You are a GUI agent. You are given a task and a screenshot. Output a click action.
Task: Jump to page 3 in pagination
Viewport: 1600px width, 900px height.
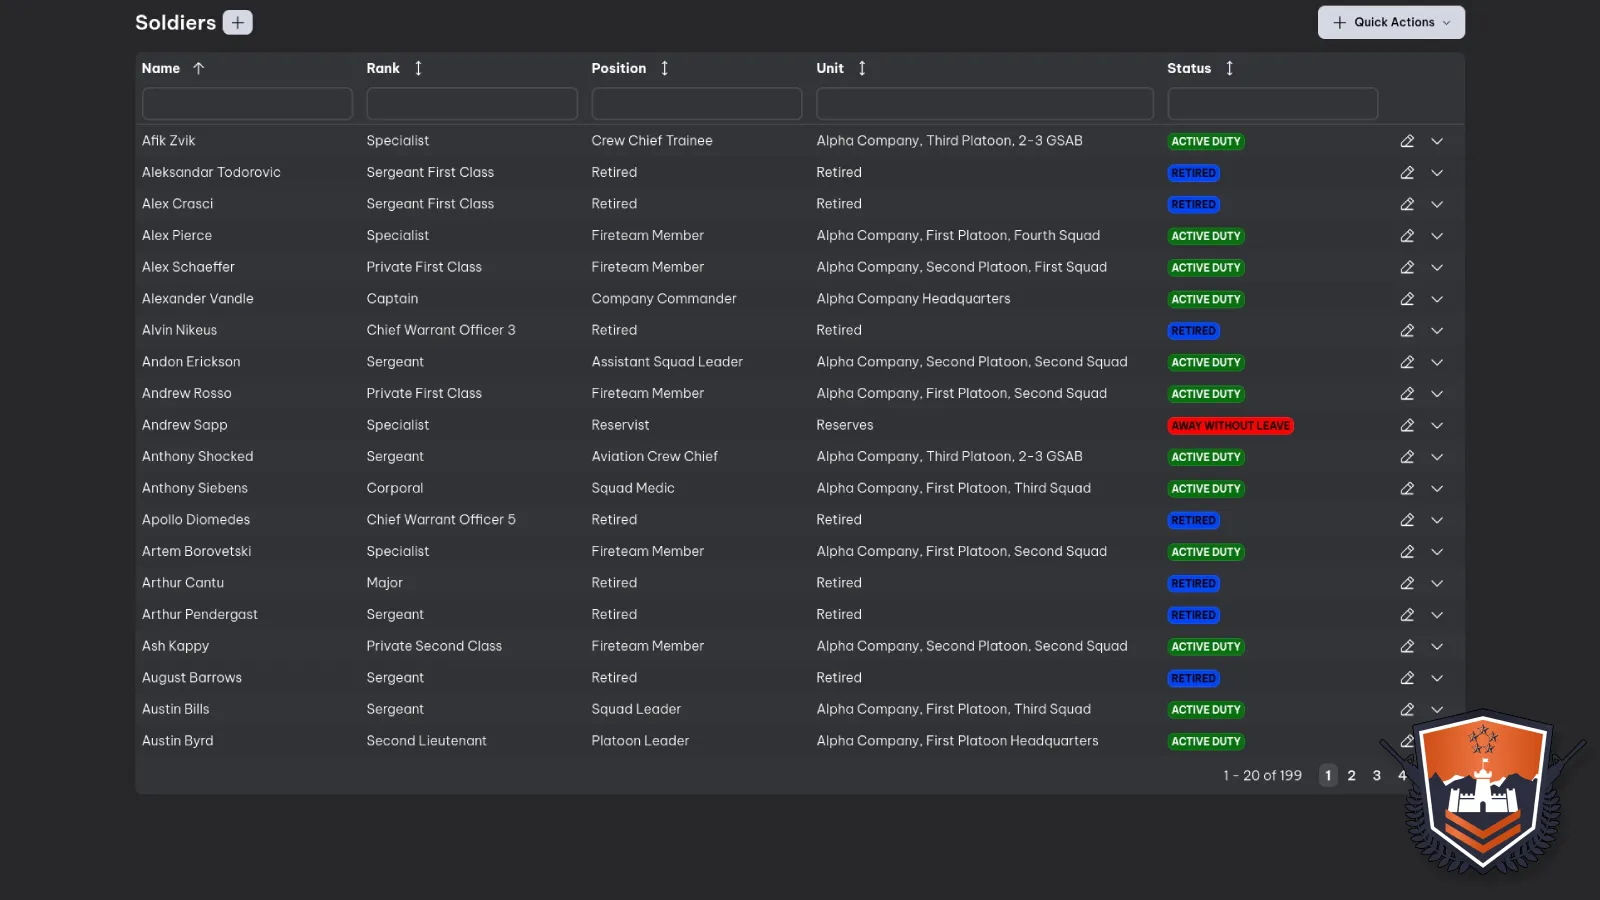coord(1376,775)
